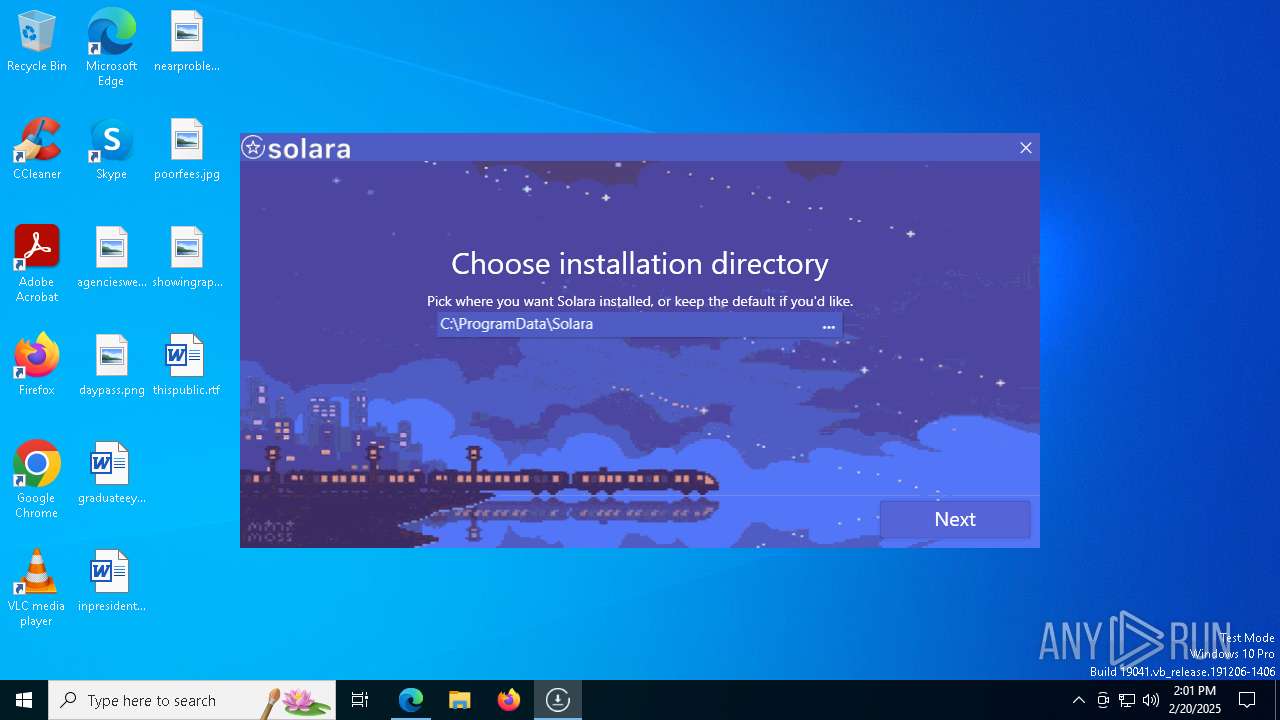Open the volume tray icon
This screenshot has width=1280, height=720.
coord(1151,700)
